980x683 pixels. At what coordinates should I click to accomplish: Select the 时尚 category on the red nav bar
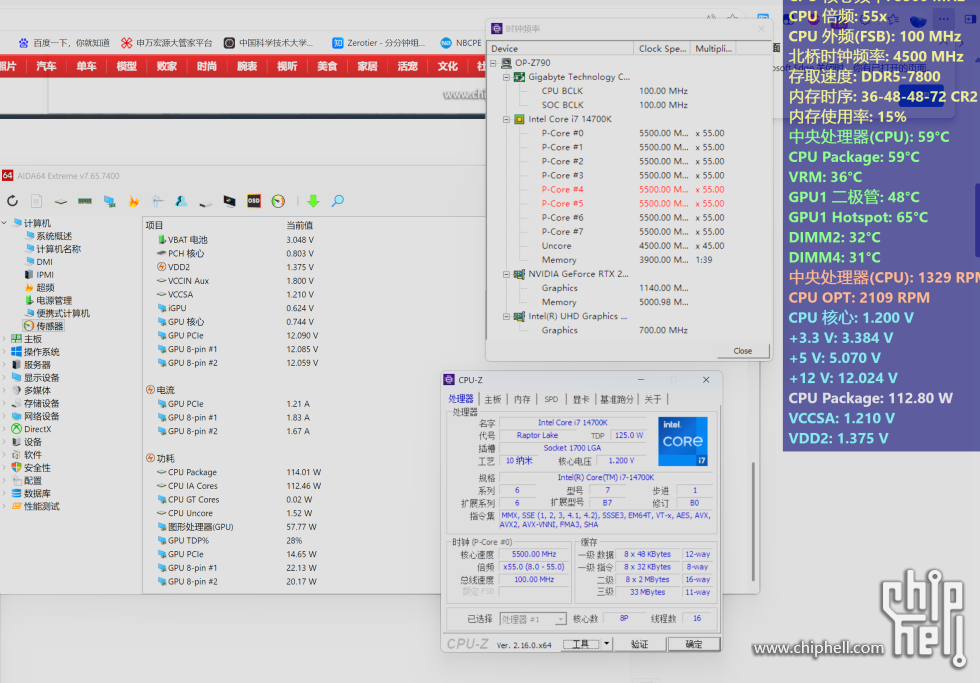click(207, 66)
